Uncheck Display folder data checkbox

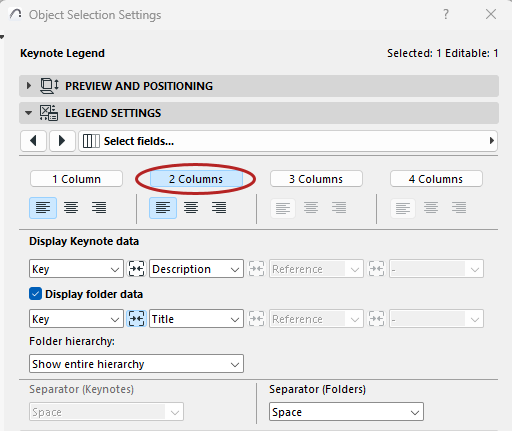point(35,294)
